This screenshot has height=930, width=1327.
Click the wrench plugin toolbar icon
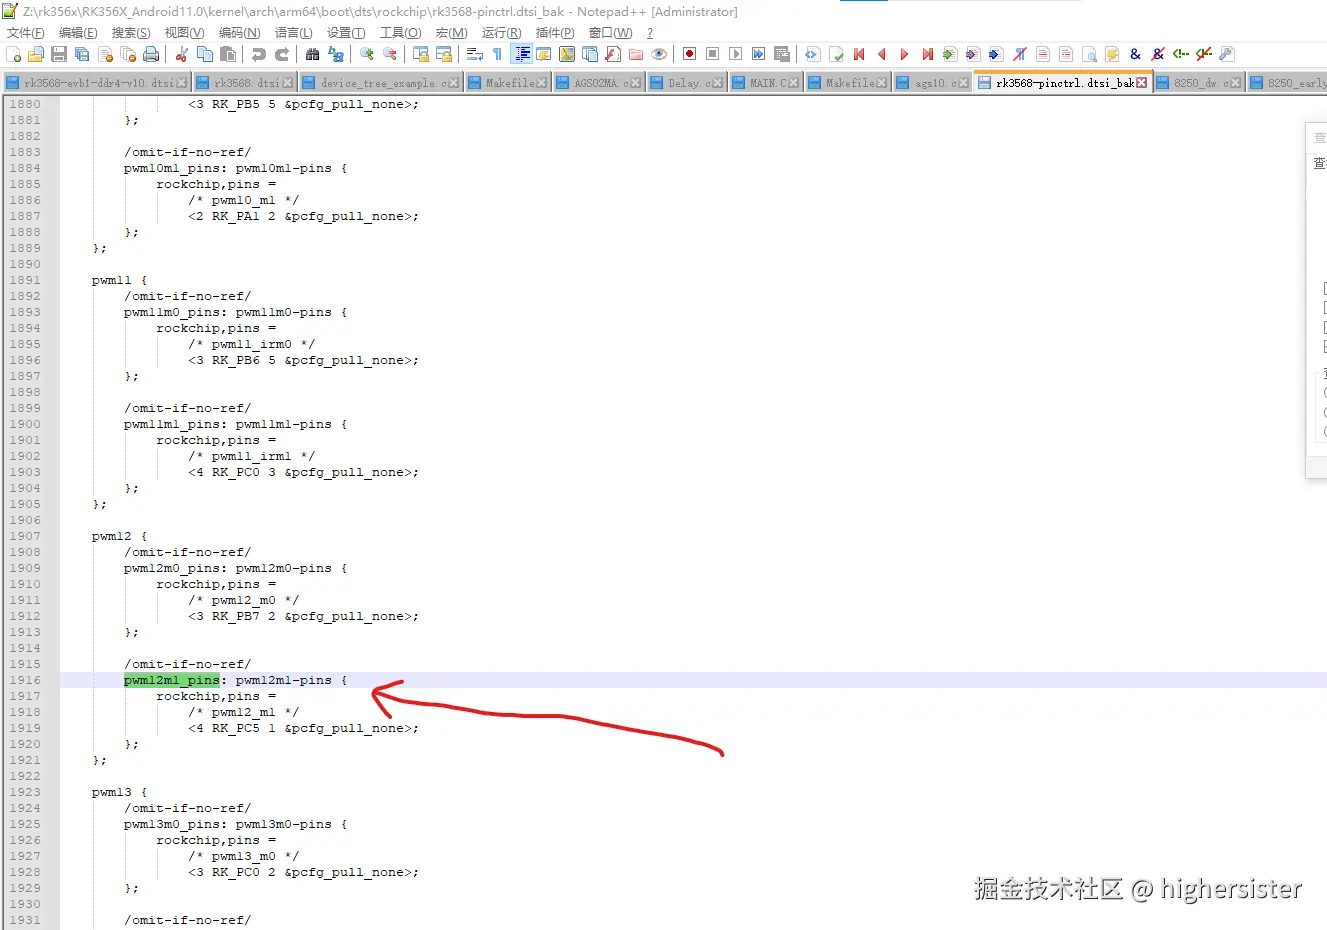pos(1227,54)
